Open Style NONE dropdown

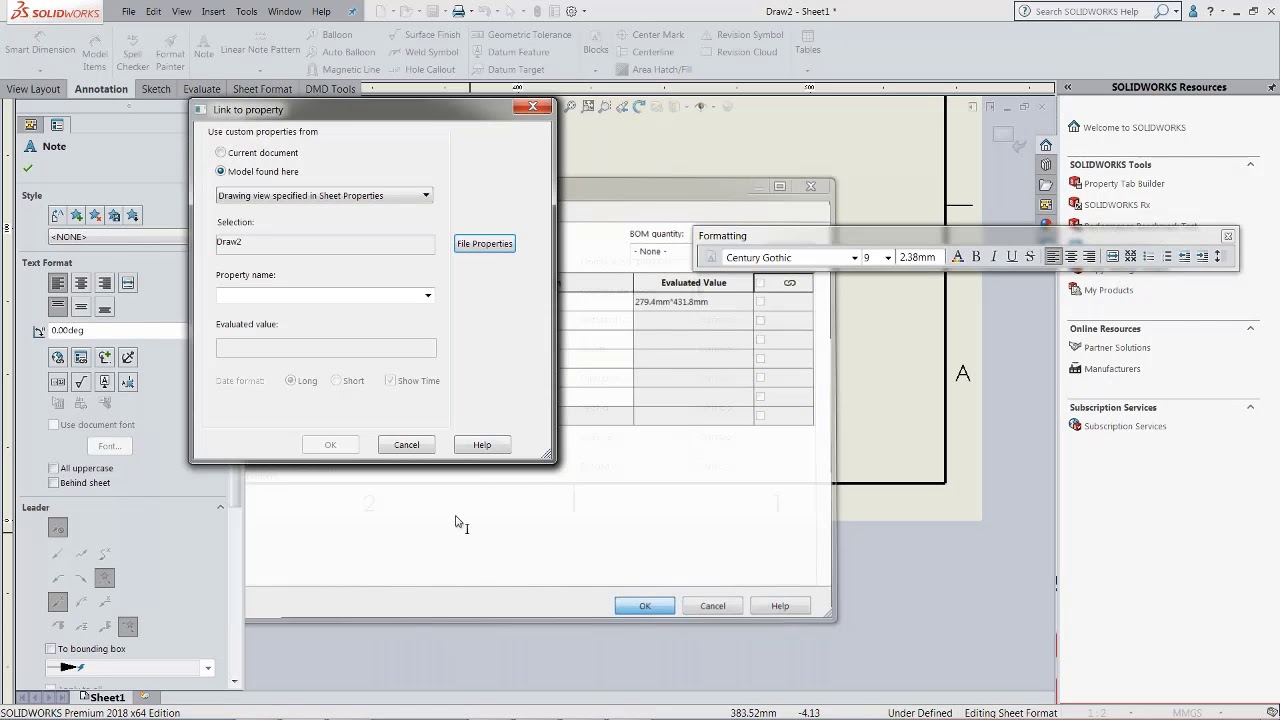click(x=118, y=237)
